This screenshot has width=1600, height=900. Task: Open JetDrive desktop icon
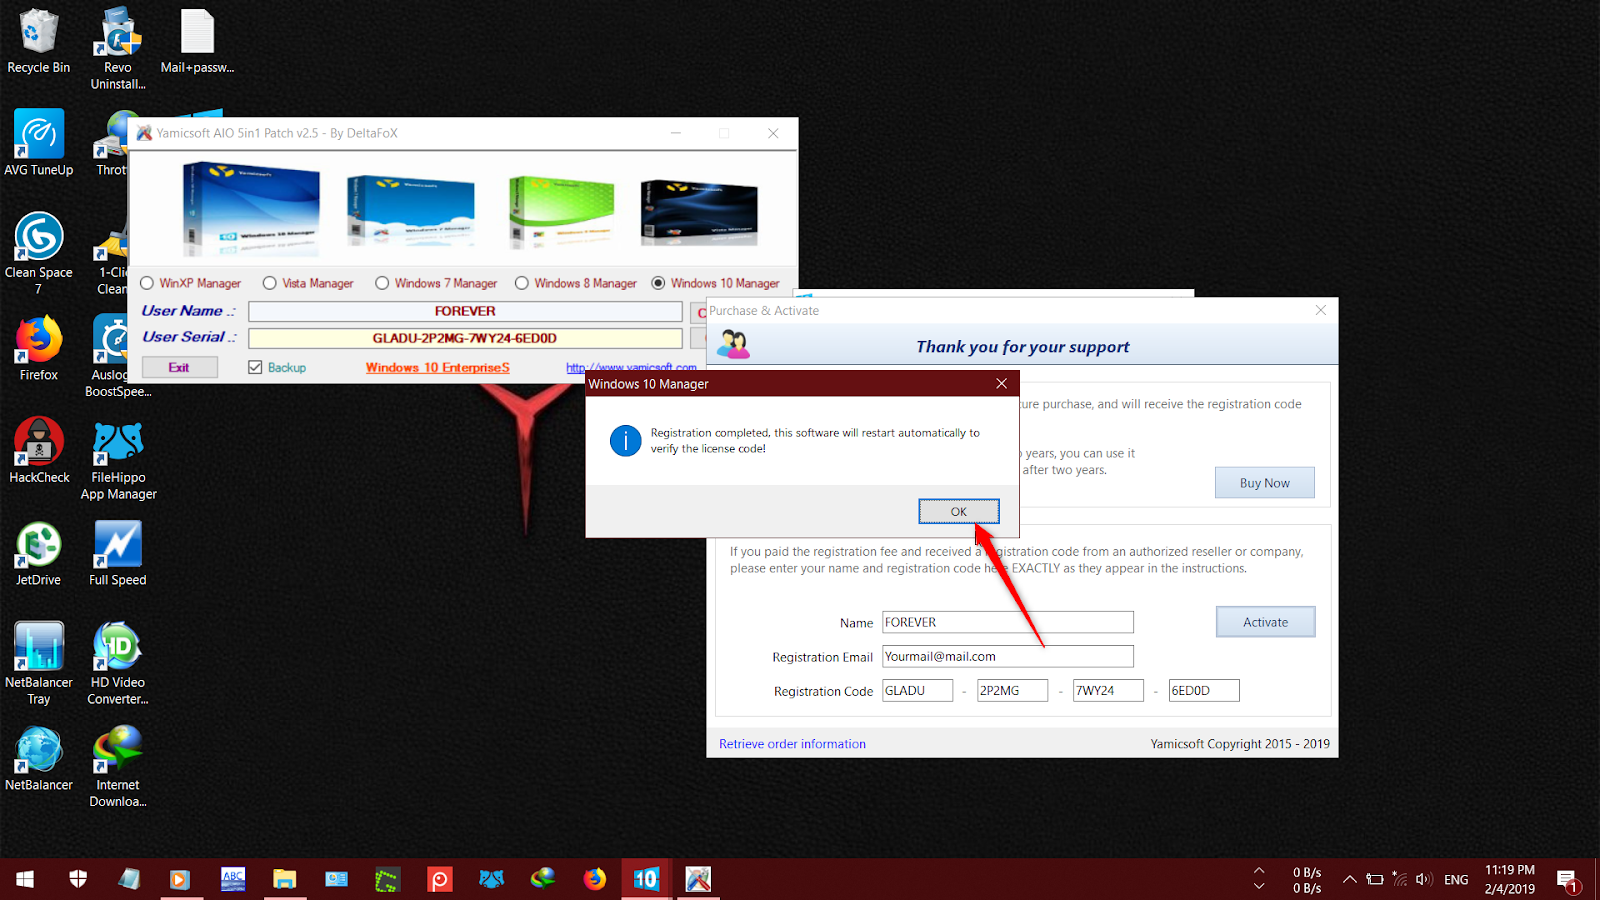click(39, 554)
